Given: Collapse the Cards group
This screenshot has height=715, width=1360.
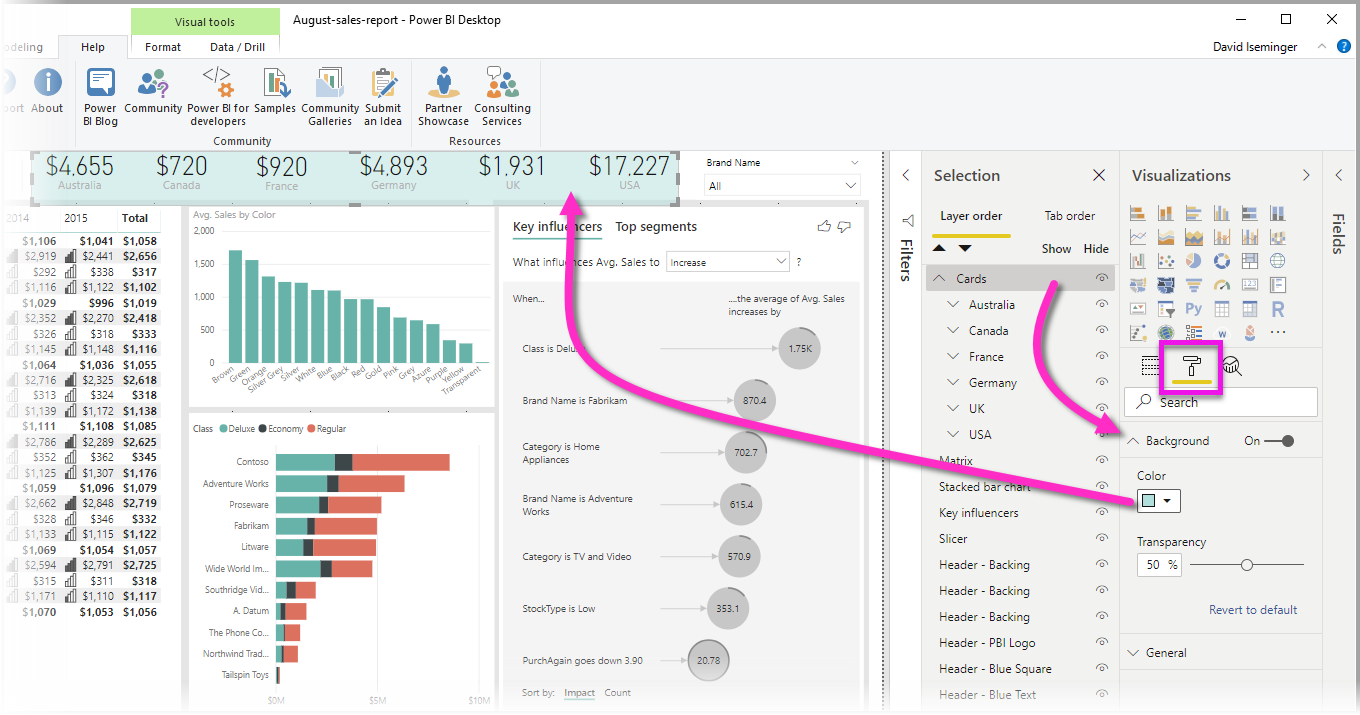Looking at the screenshot, I should (940, 279).
